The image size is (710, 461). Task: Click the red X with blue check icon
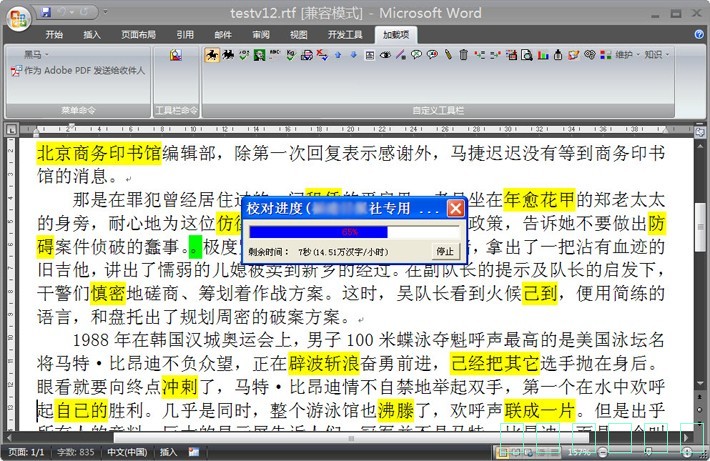tap(322, 55)
